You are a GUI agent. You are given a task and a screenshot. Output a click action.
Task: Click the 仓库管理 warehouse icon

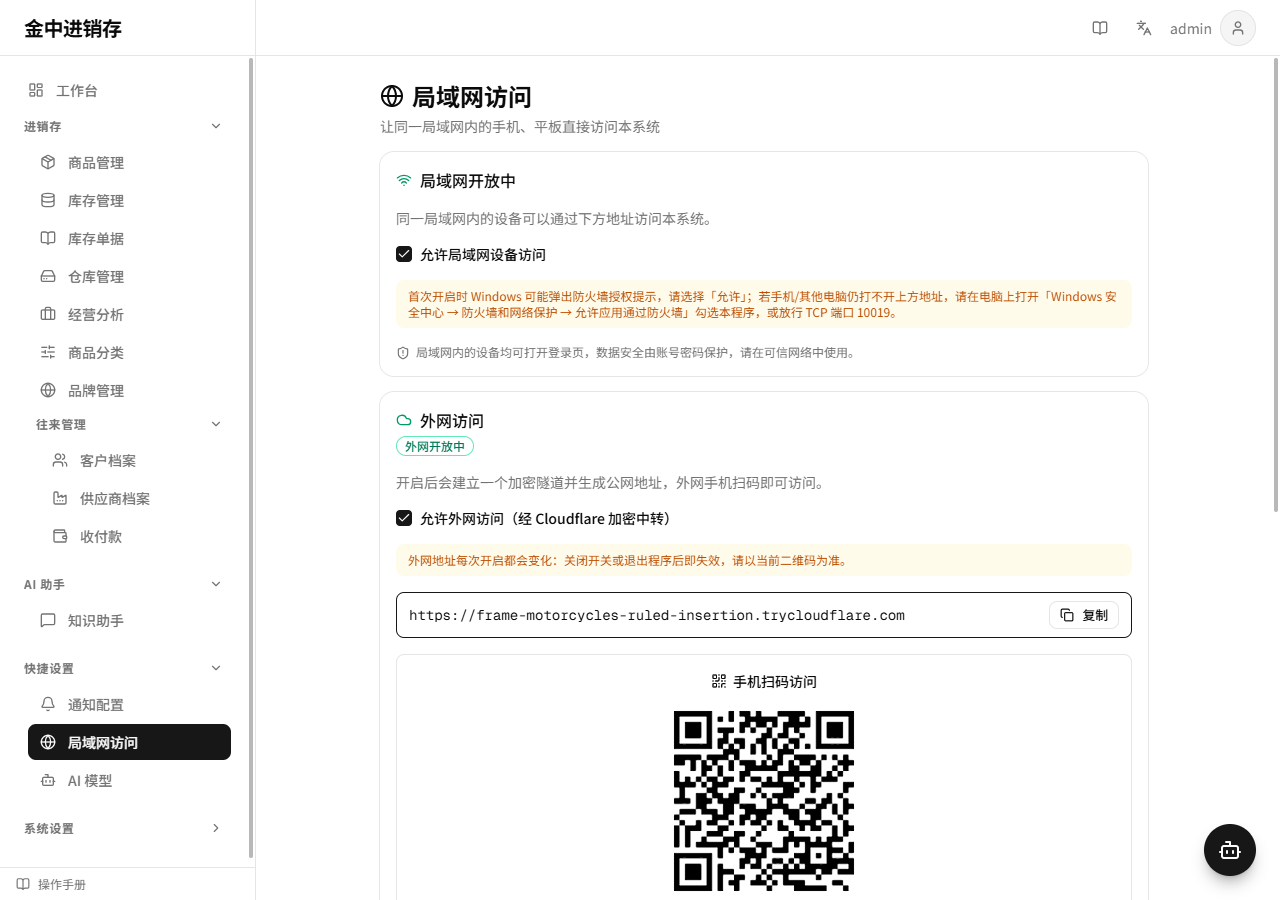click(x=48, y=276)
